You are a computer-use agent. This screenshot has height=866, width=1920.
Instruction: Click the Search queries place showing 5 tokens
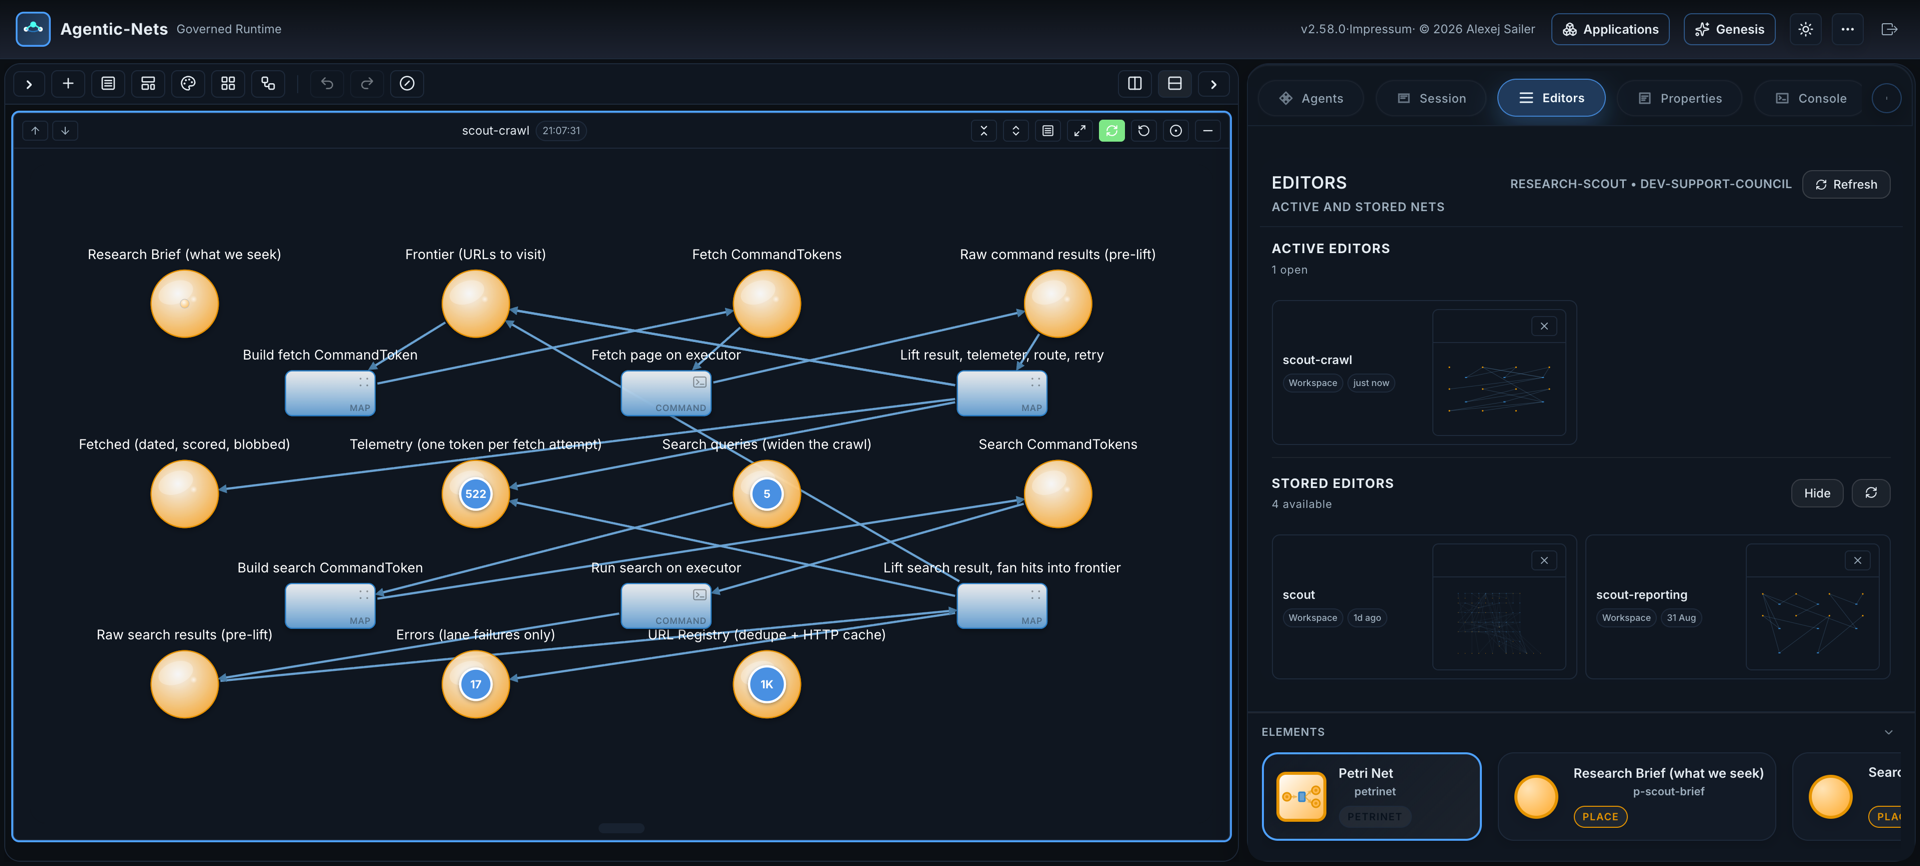[x=767, y=494]
